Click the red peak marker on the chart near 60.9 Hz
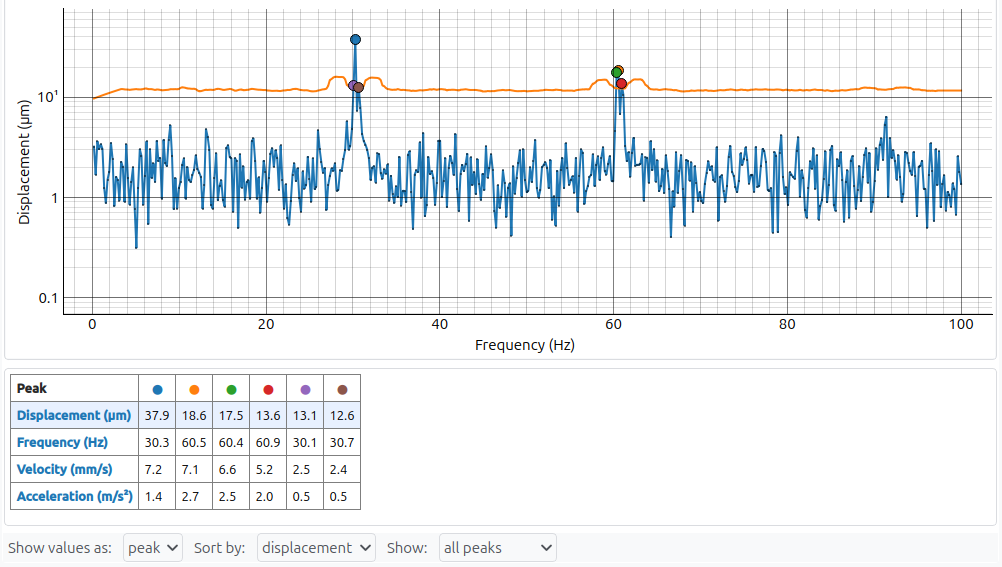Image resolution: width=1002 pixels, height=567 pixels. coord(621,84)
